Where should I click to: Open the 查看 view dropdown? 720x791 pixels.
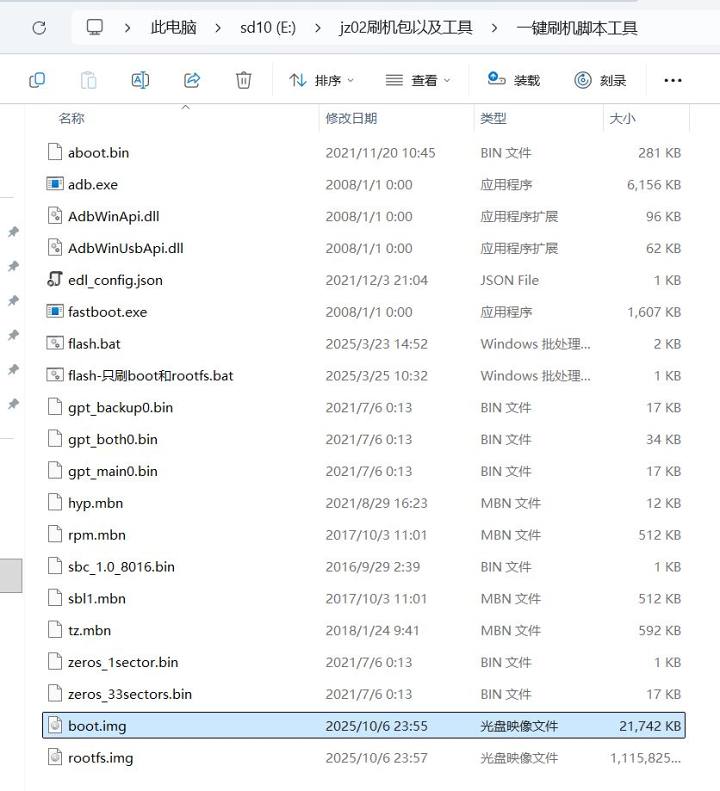click(418, 80)
